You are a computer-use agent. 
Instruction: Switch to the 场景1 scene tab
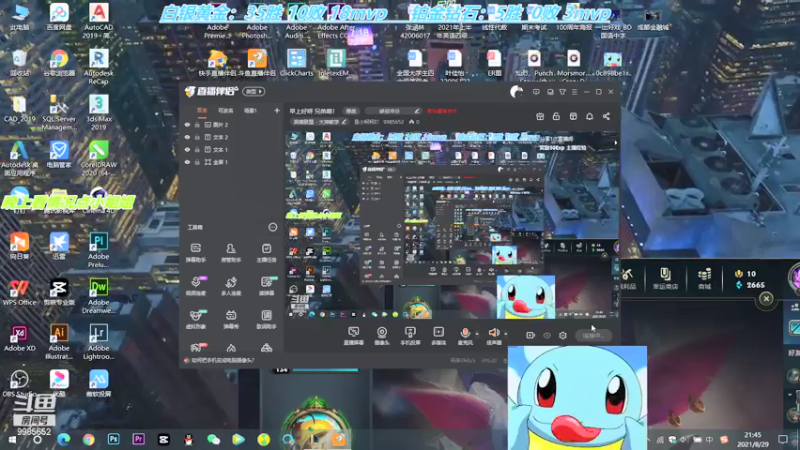coord(251,111)
